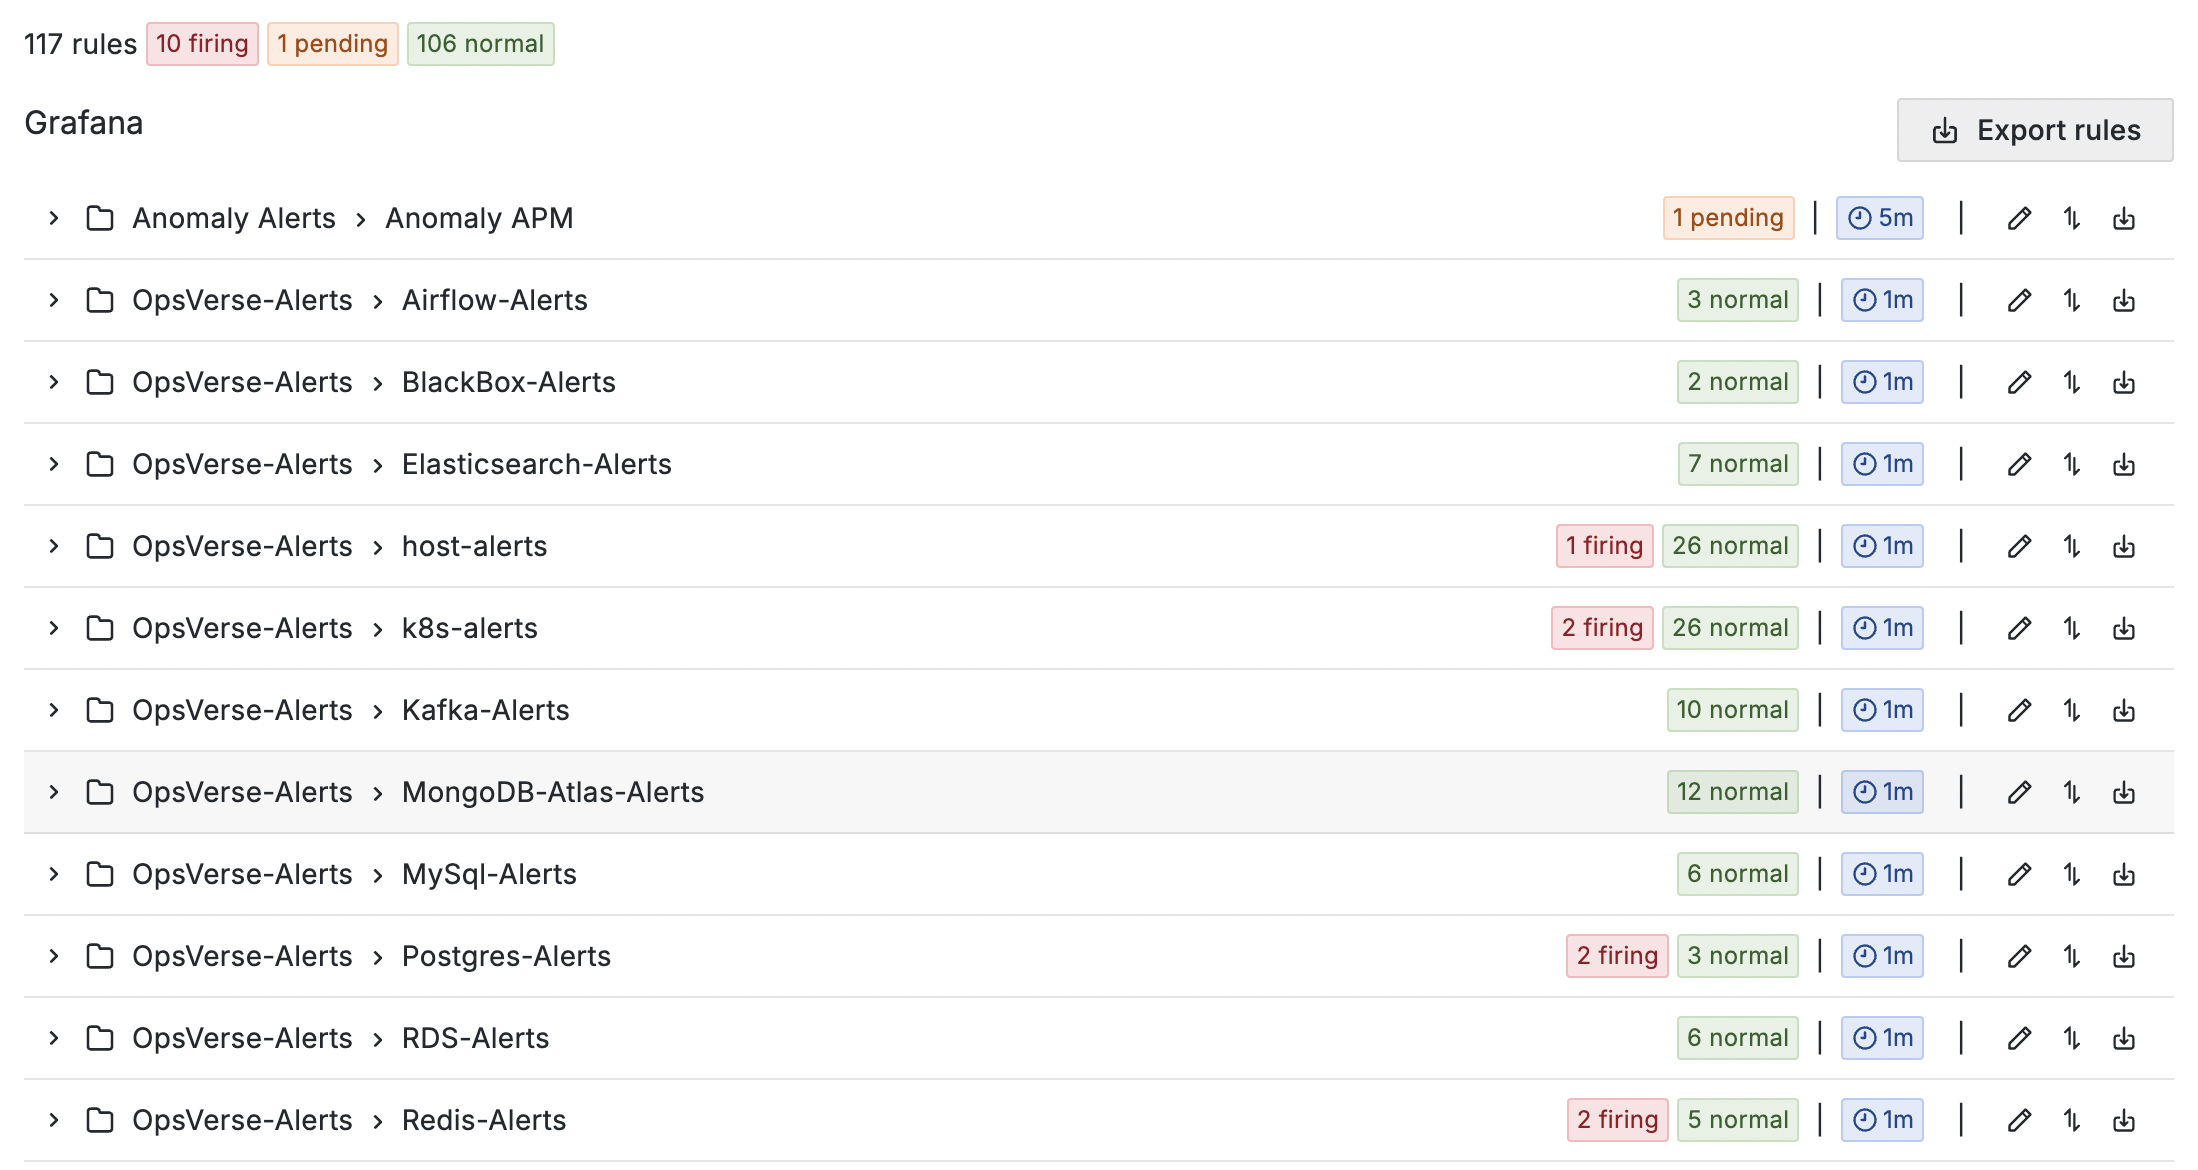
Task: Click export icon for BlackBox-Alerts row
Action: click(2124, 382)
